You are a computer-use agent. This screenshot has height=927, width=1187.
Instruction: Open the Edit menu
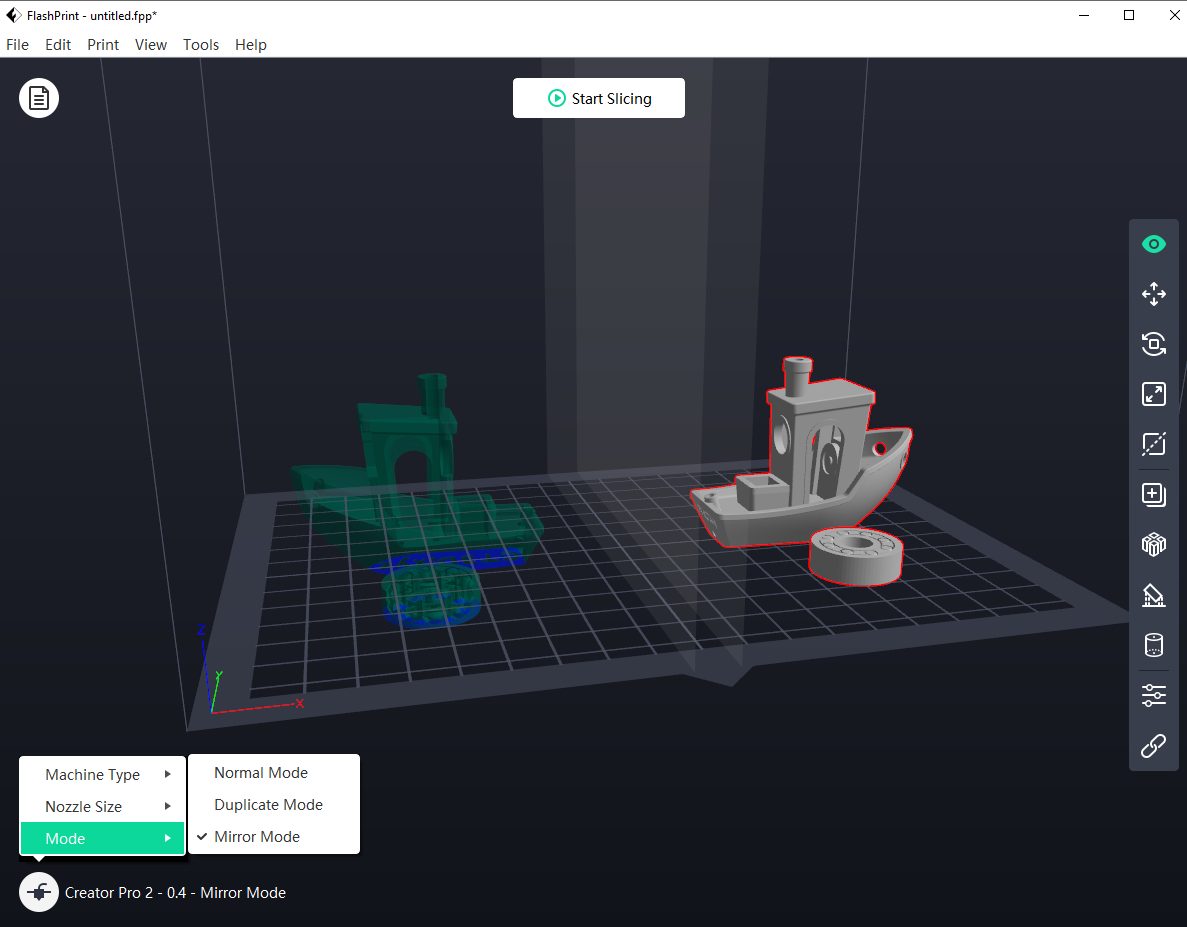point(58,45)
